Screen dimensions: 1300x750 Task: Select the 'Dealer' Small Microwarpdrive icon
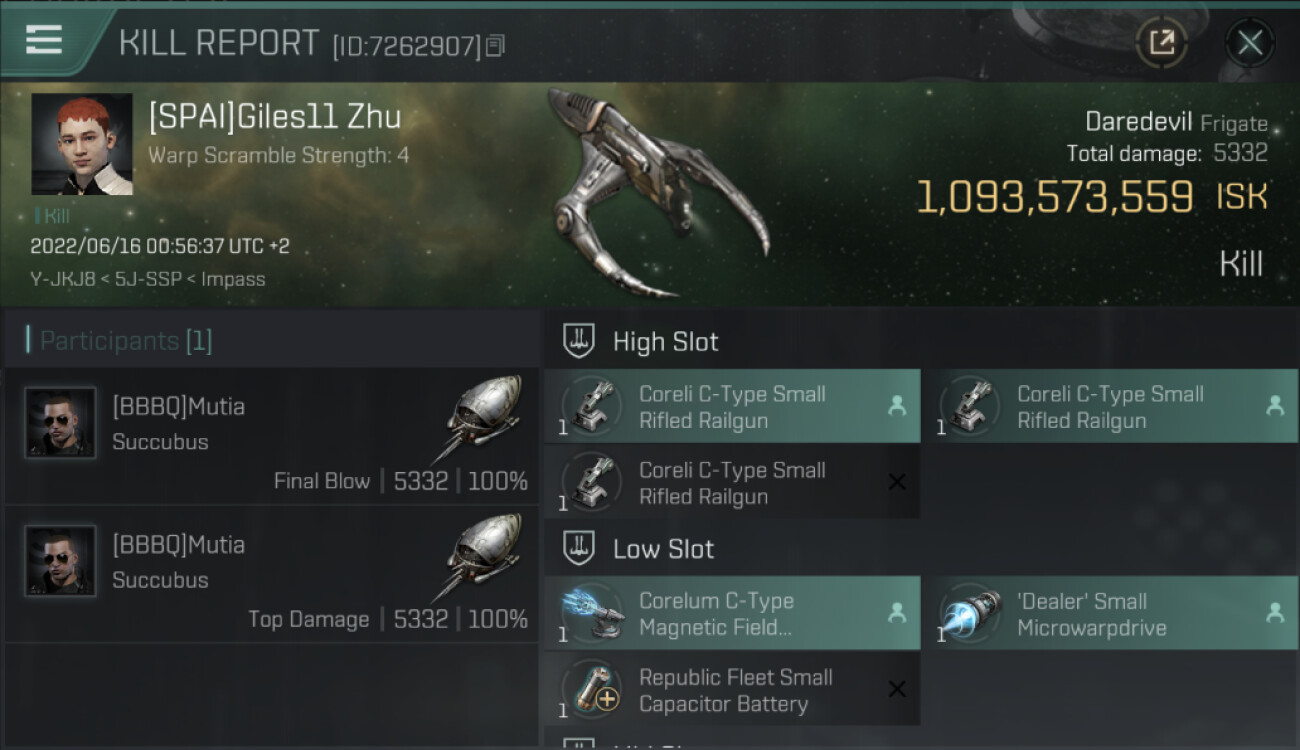tap(971, 614)
